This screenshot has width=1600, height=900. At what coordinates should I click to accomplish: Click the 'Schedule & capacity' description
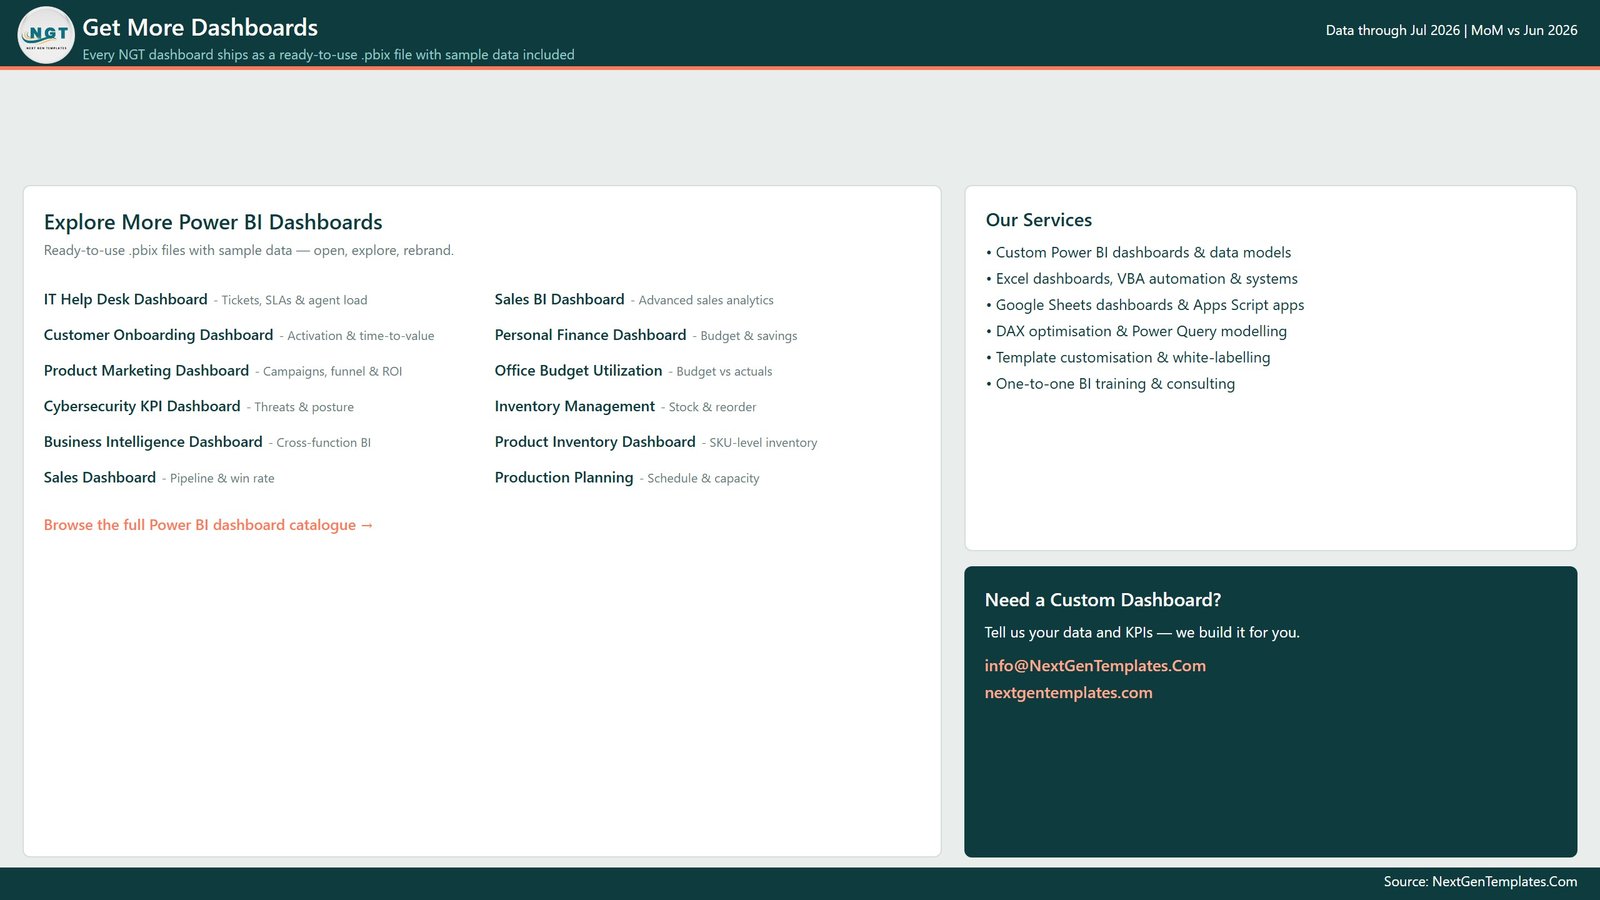point(703,479)
